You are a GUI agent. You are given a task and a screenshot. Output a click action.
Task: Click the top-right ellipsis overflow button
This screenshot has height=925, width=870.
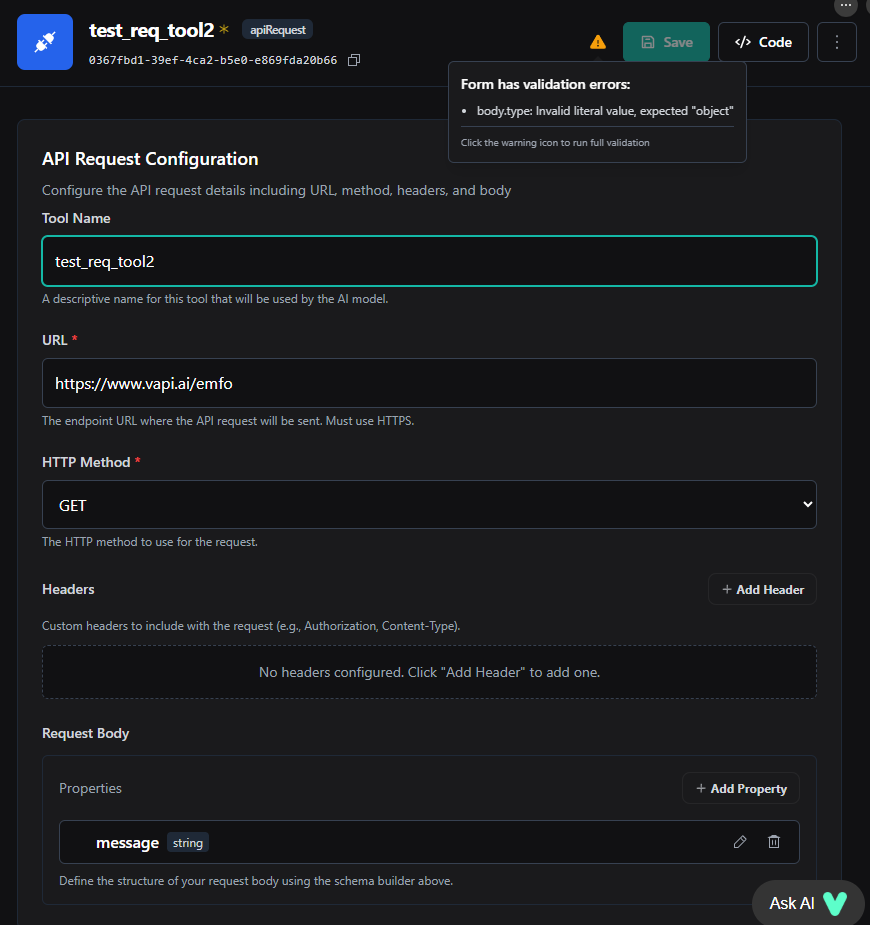point(846,6)
